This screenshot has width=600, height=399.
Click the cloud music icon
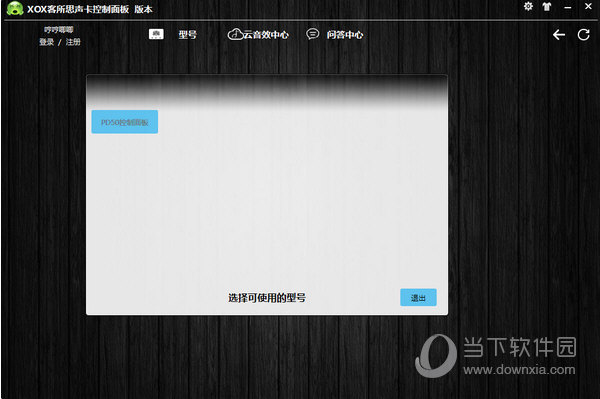click(x=235, y=34)
